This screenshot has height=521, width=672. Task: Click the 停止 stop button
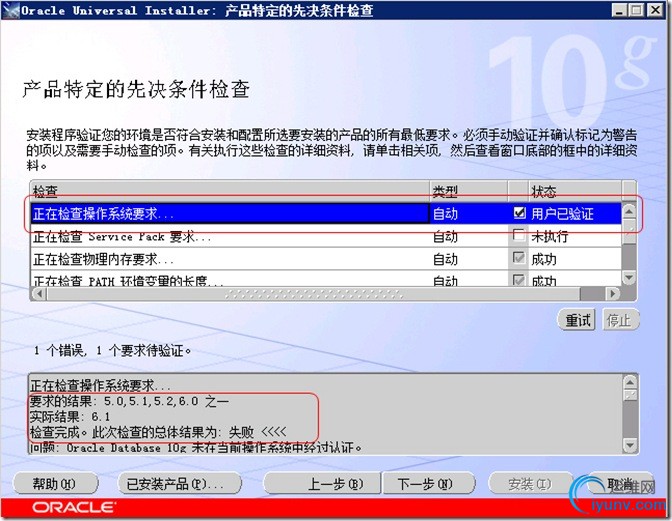620,320
